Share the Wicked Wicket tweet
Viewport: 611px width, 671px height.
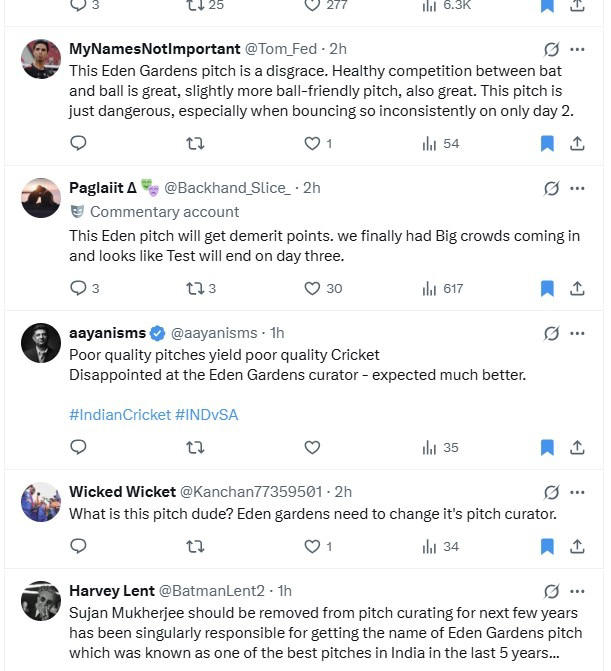pyautogui.click(x=577, y=546)
